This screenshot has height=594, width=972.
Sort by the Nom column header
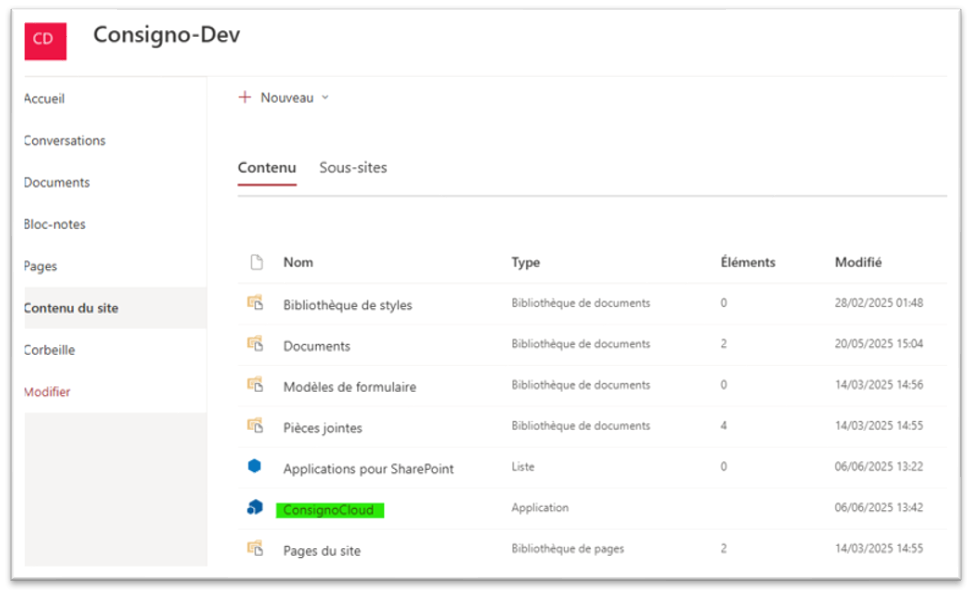click(298, 262)
